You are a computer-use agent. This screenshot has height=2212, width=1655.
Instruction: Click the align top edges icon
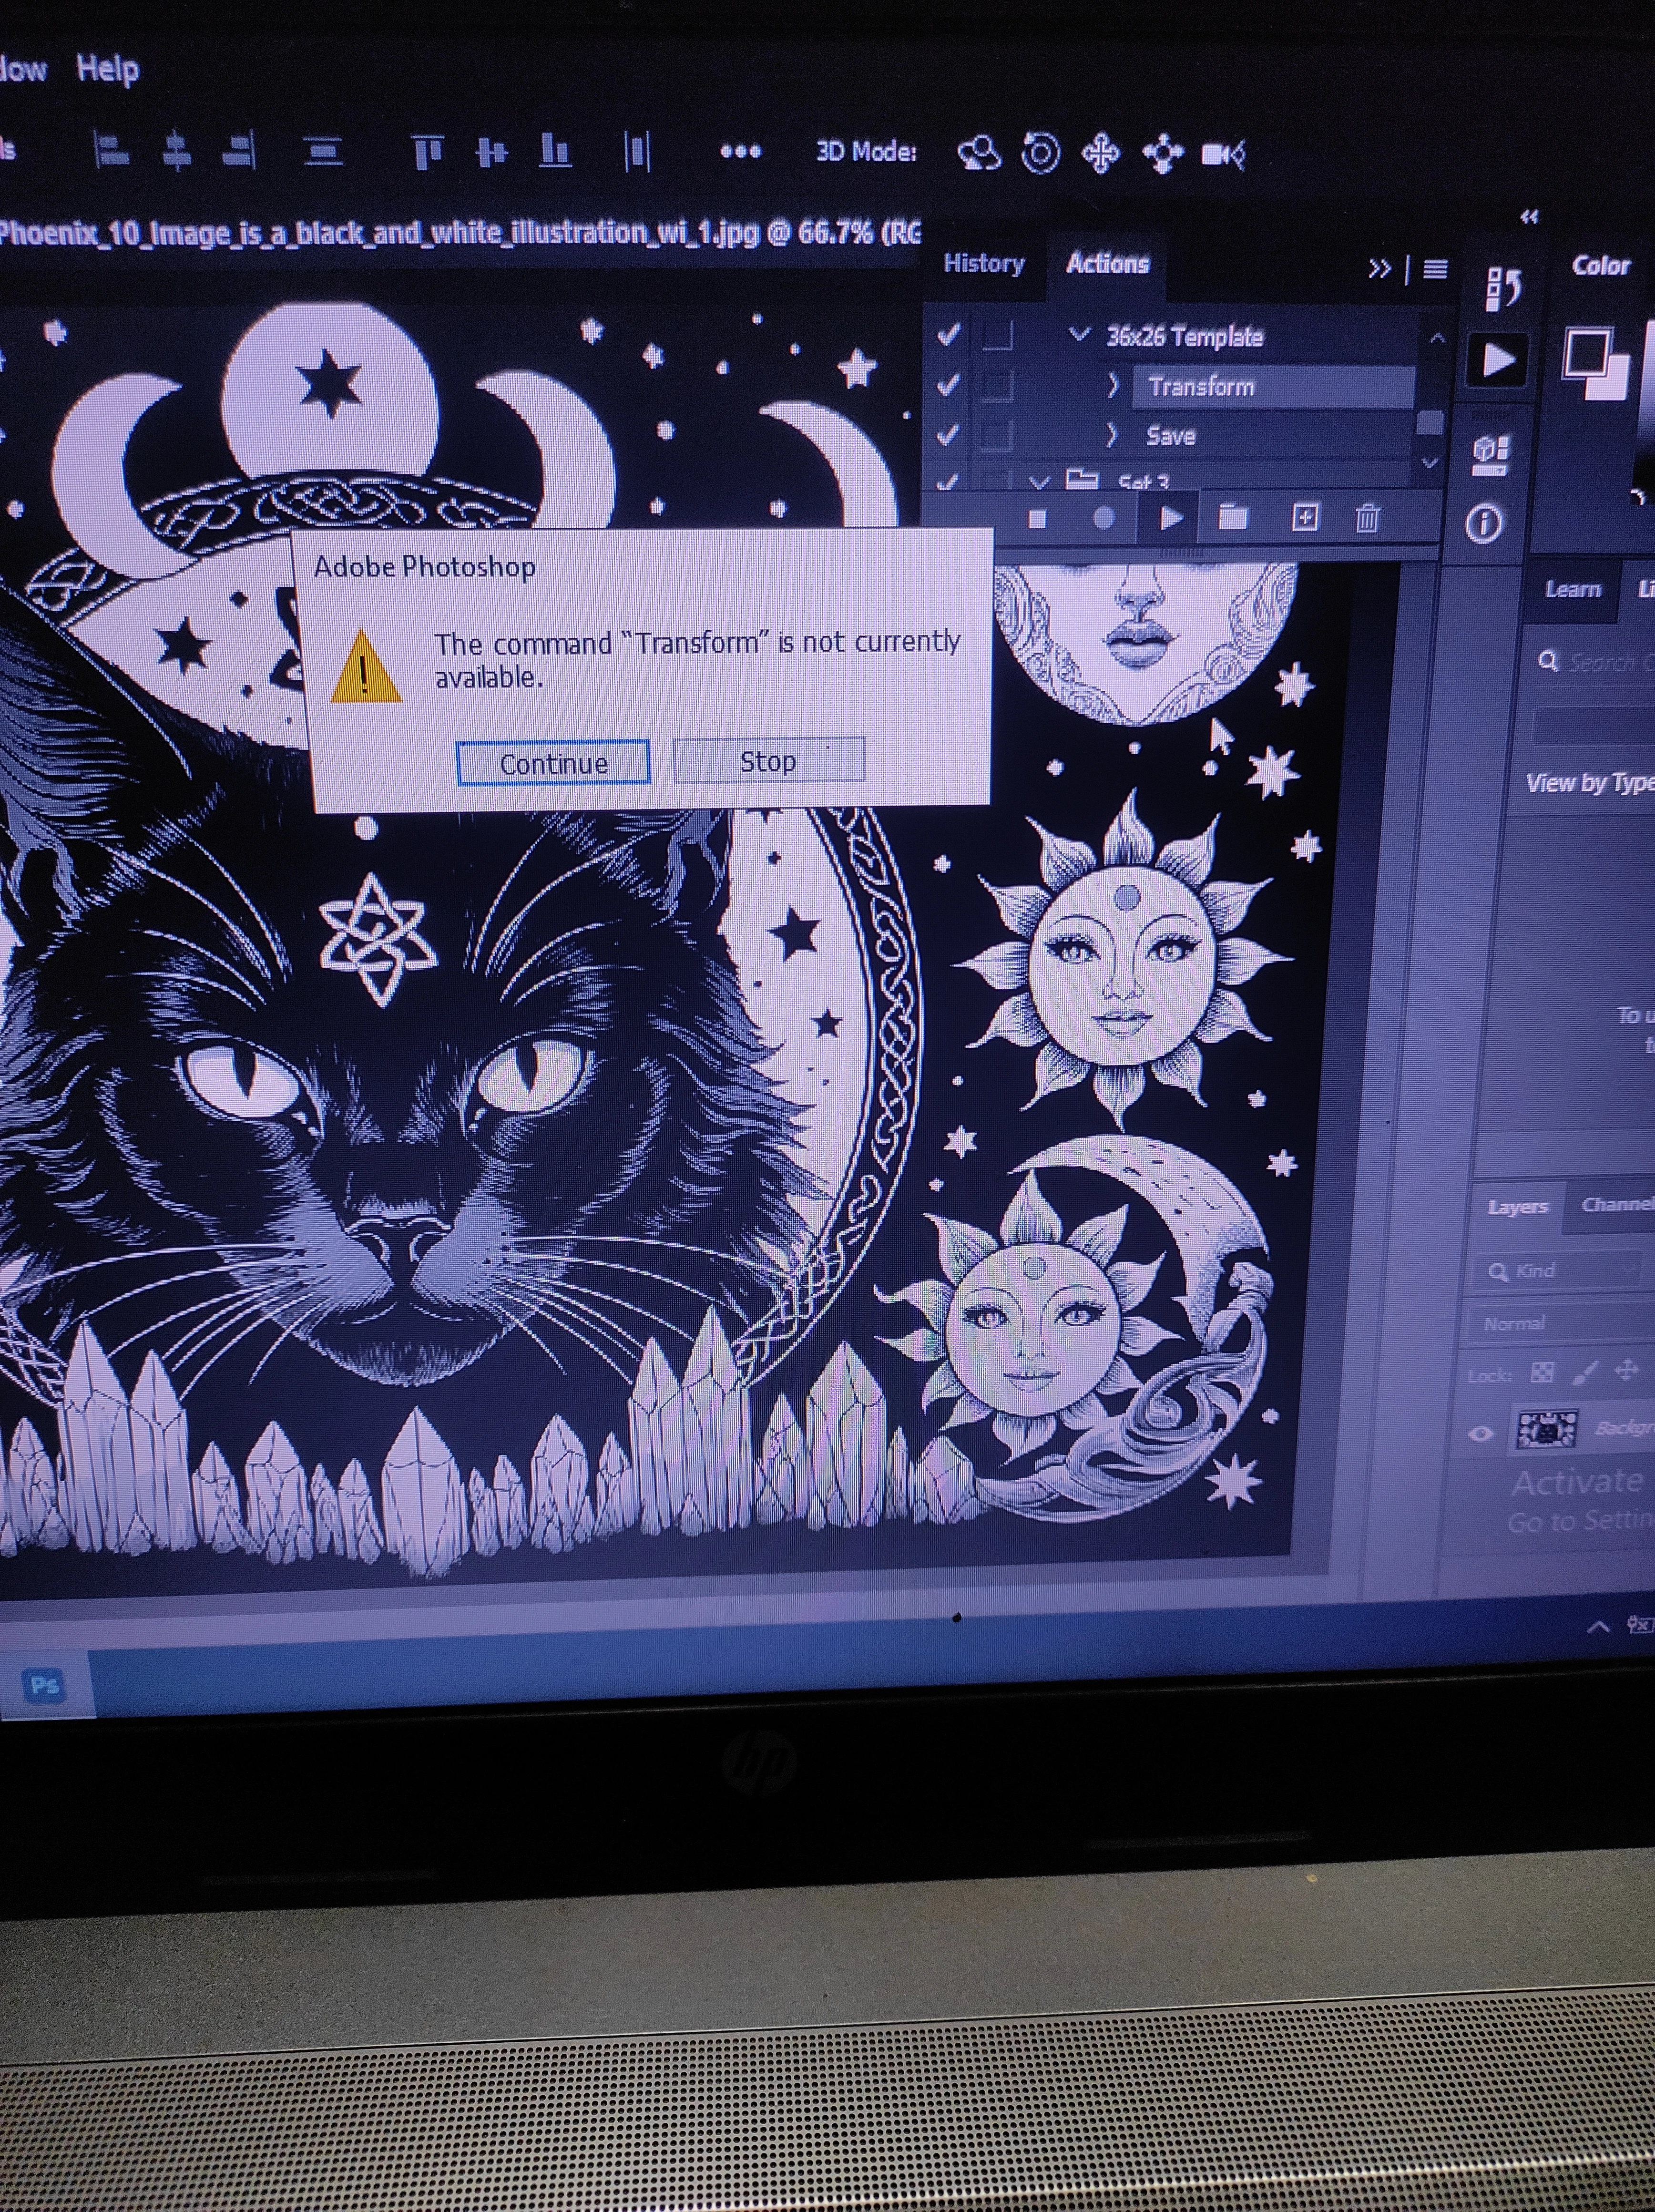tap(427, 152)
